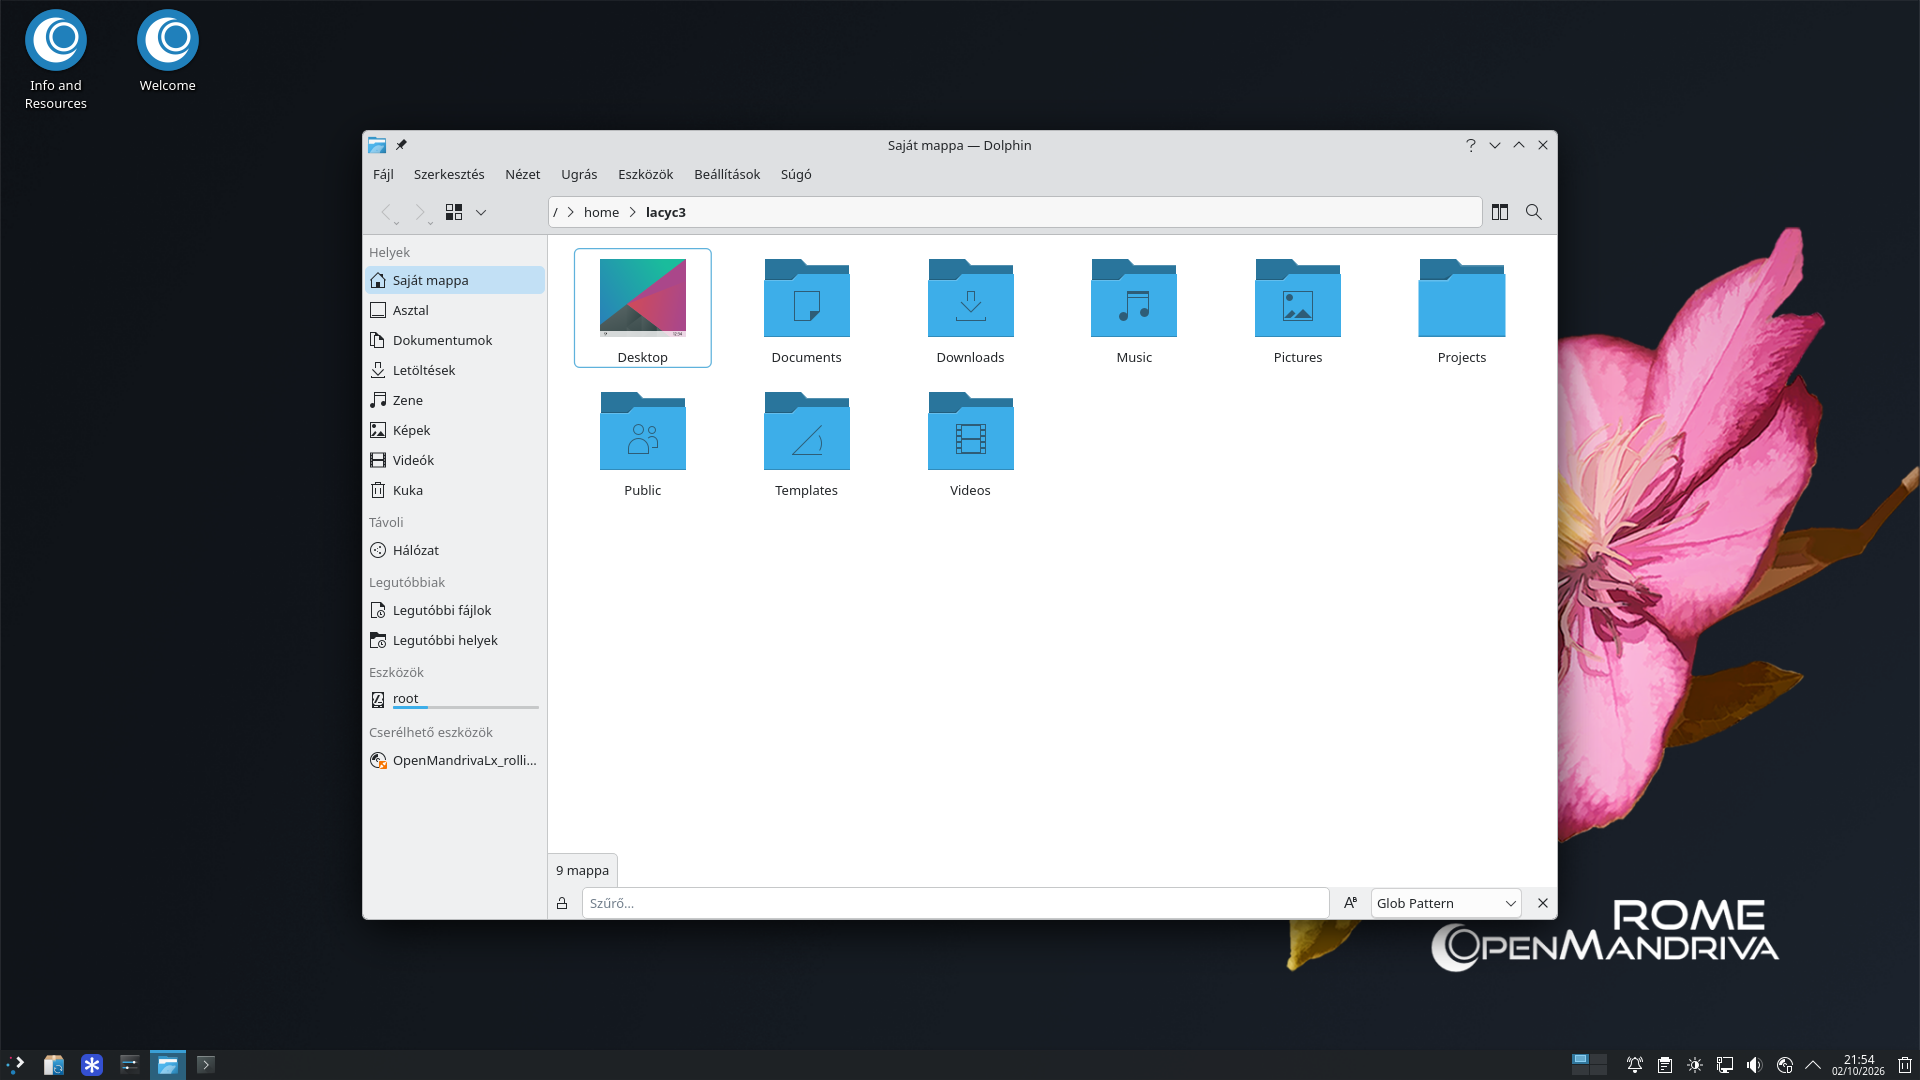Select Letöltések in the places panel
Viewport: 1920px width, 1080px height.
tap(455, 370)
